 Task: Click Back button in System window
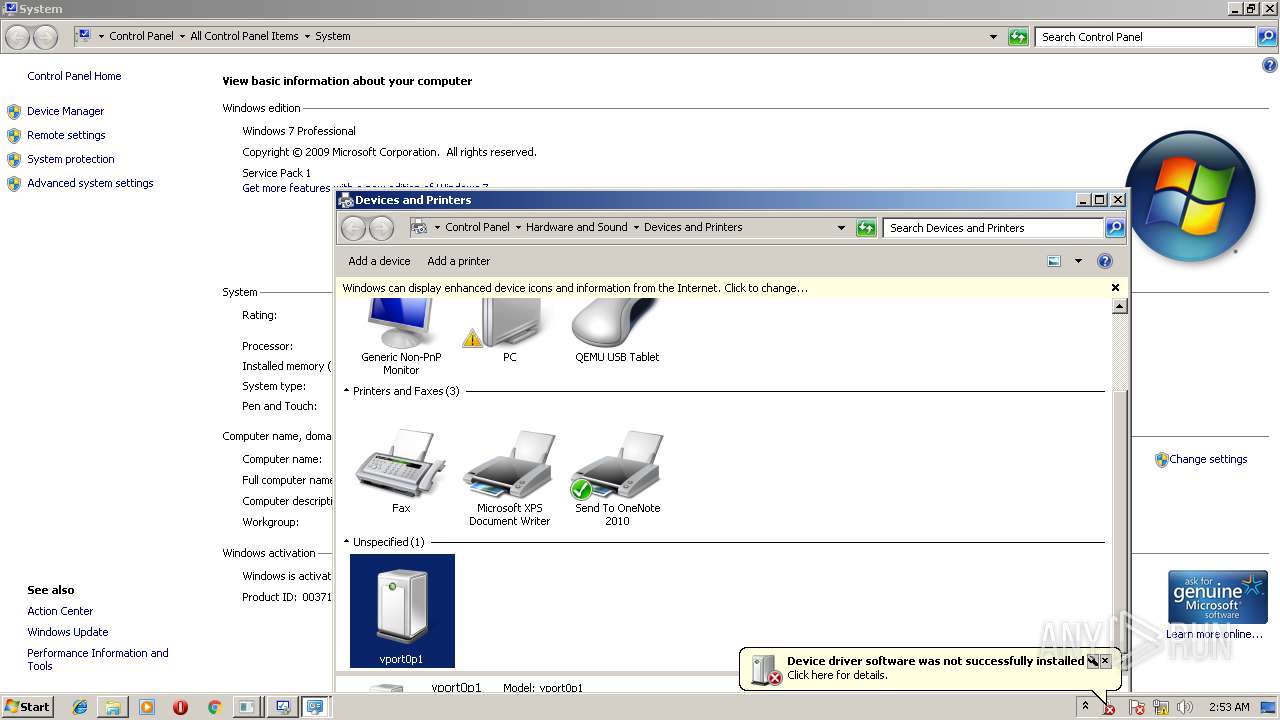(x=18, y=37)
